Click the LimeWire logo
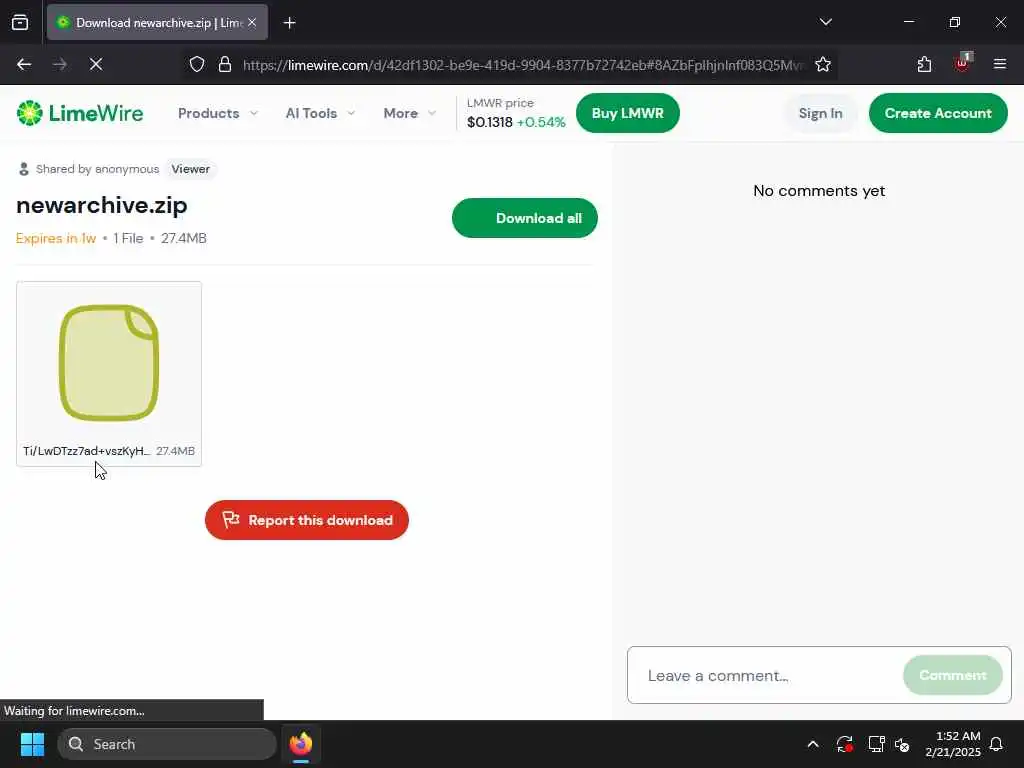This screenshot has width=1024, height=768. pyautogui.click(x=80, y=113)
